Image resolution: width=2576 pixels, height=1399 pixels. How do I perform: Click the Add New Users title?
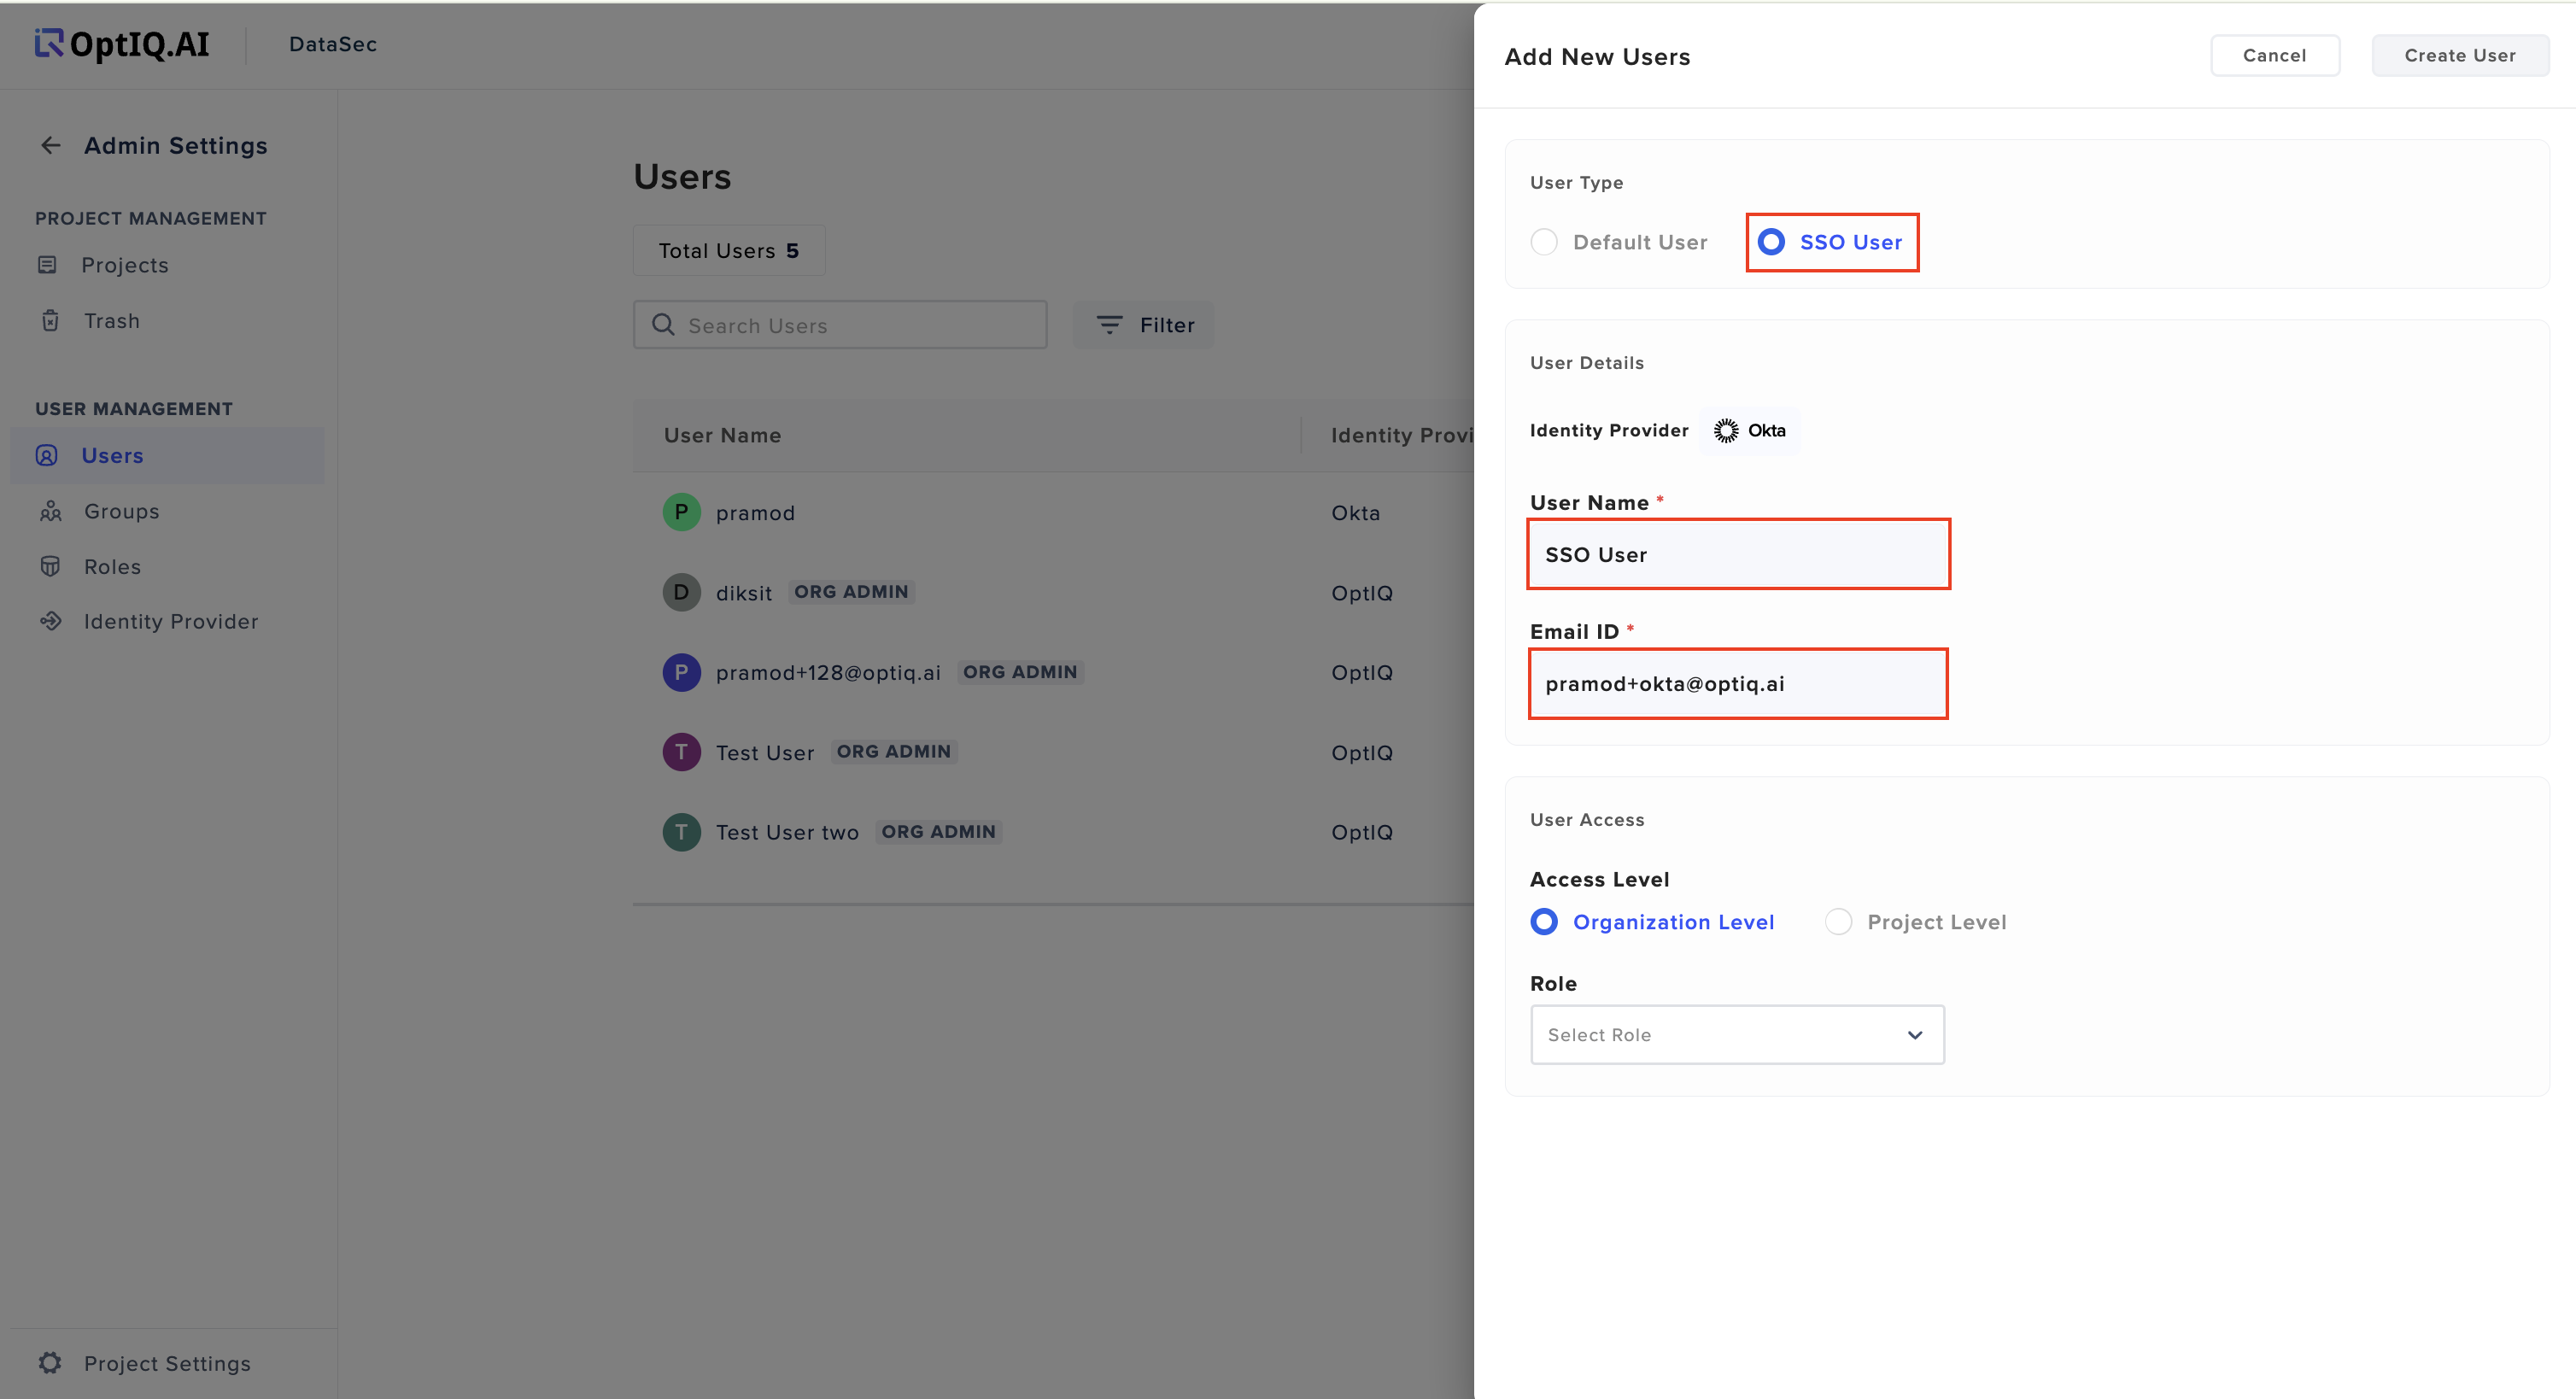pyautogui.click(x=1597, y=57)
